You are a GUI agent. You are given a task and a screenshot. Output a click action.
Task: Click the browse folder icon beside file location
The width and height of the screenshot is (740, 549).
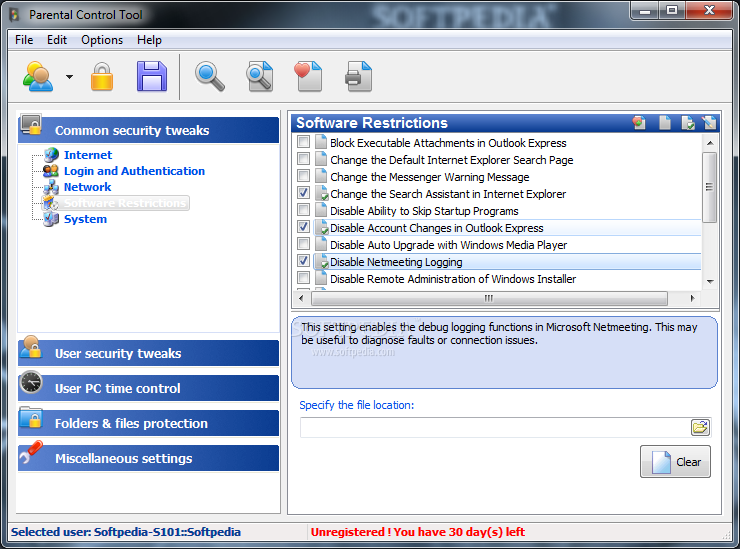click(700, 427)
